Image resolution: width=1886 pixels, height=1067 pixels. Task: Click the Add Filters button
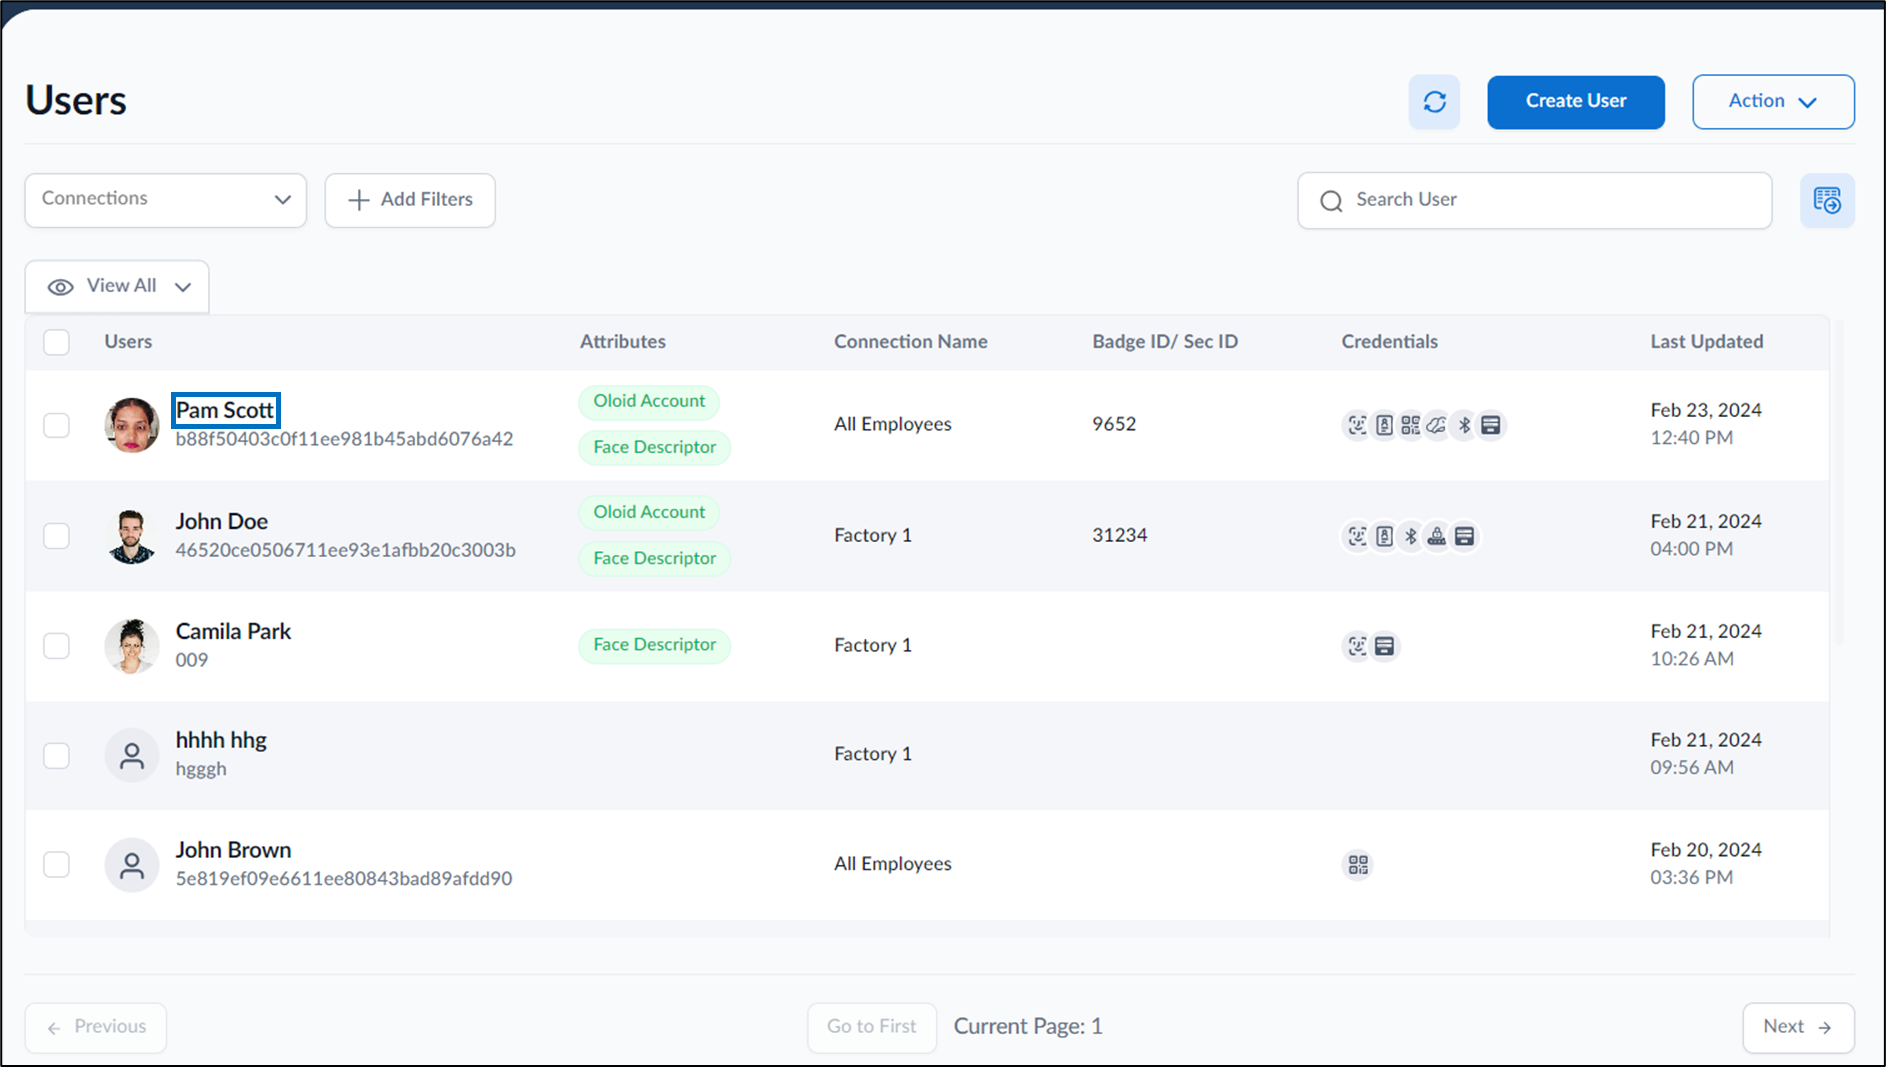pos(410,200)
